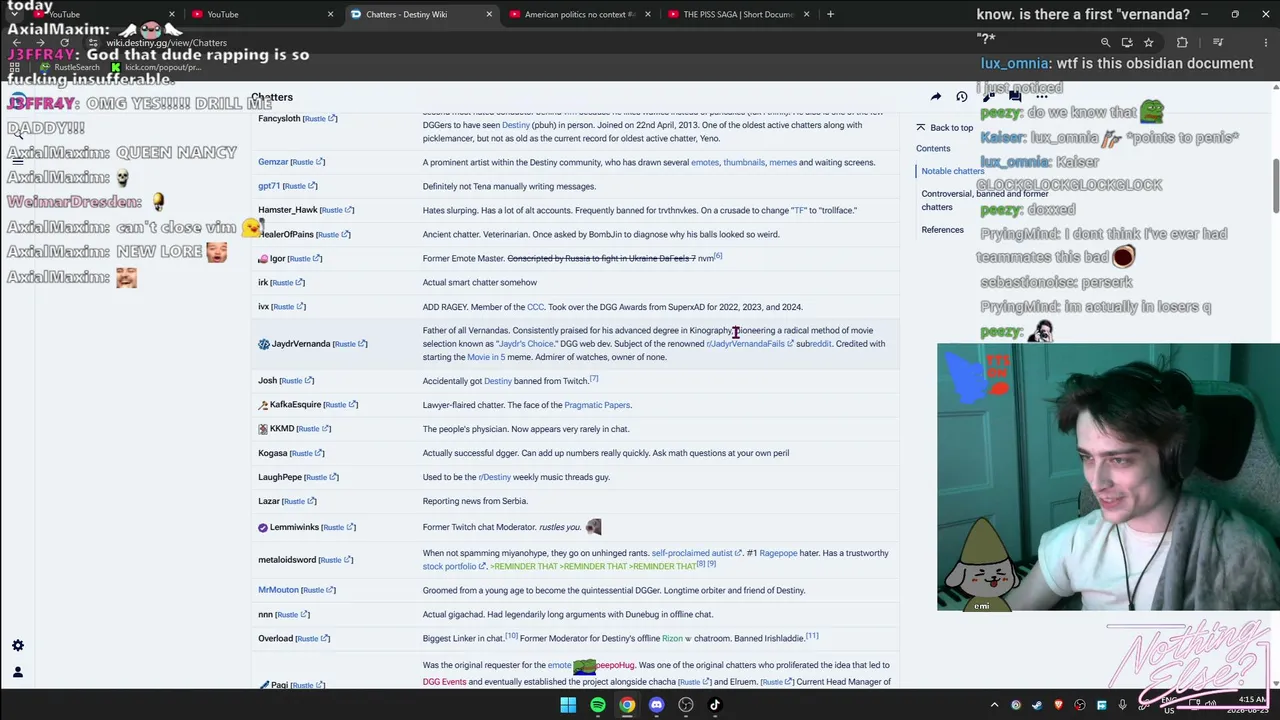Screen dimensions: 1280x720
Task: Open Rustle link next to Gemzar
Action: point(308,162)
